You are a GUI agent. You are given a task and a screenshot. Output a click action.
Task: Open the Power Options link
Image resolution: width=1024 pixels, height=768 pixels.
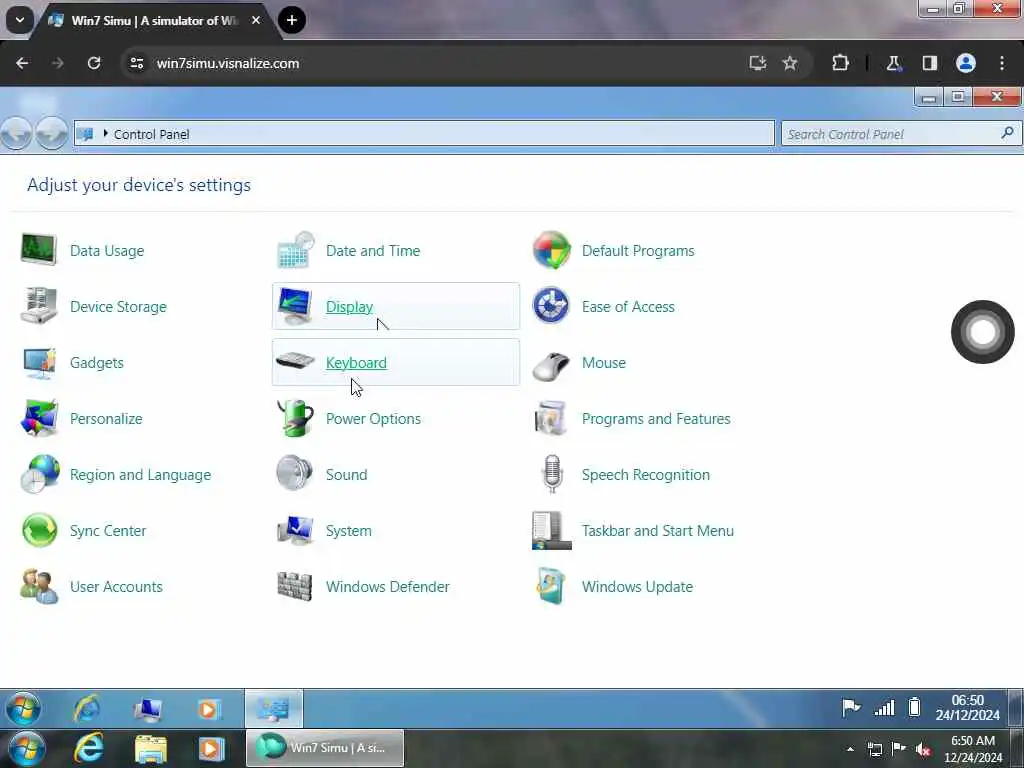(x=373, y=419)
